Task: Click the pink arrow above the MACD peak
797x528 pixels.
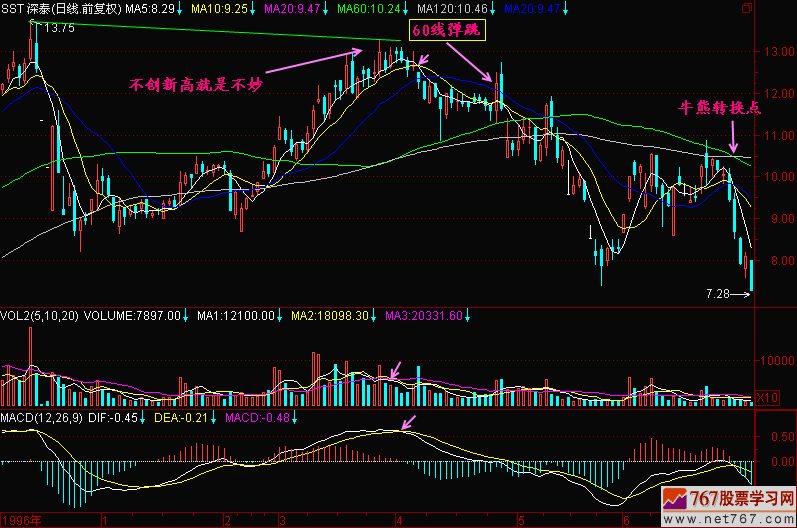Action: pos(408,422)
